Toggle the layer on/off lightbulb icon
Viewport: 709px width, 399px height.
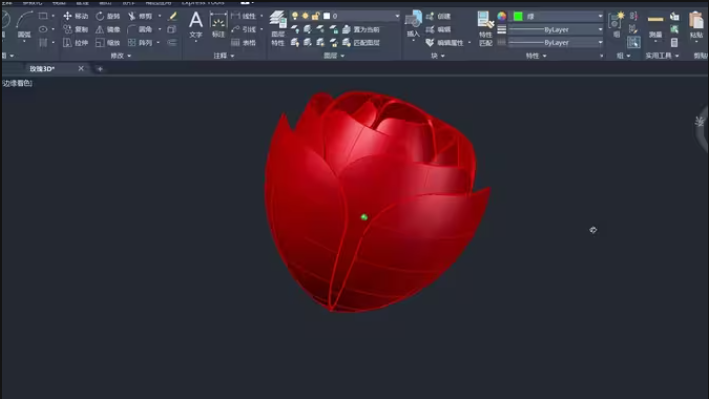pyautogui.click(x=295, y=16)
